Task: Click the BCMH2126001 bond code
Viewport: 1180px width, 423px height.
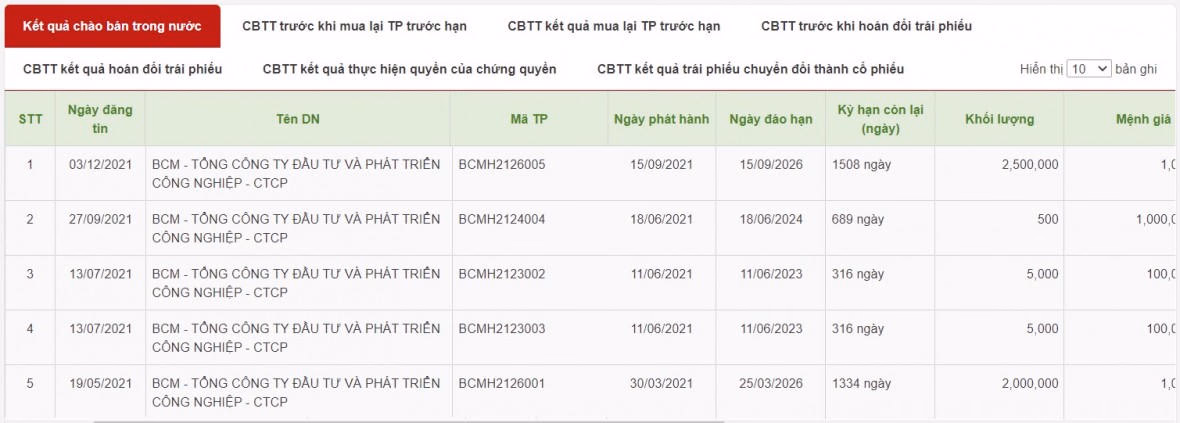Action: point(502,383)
